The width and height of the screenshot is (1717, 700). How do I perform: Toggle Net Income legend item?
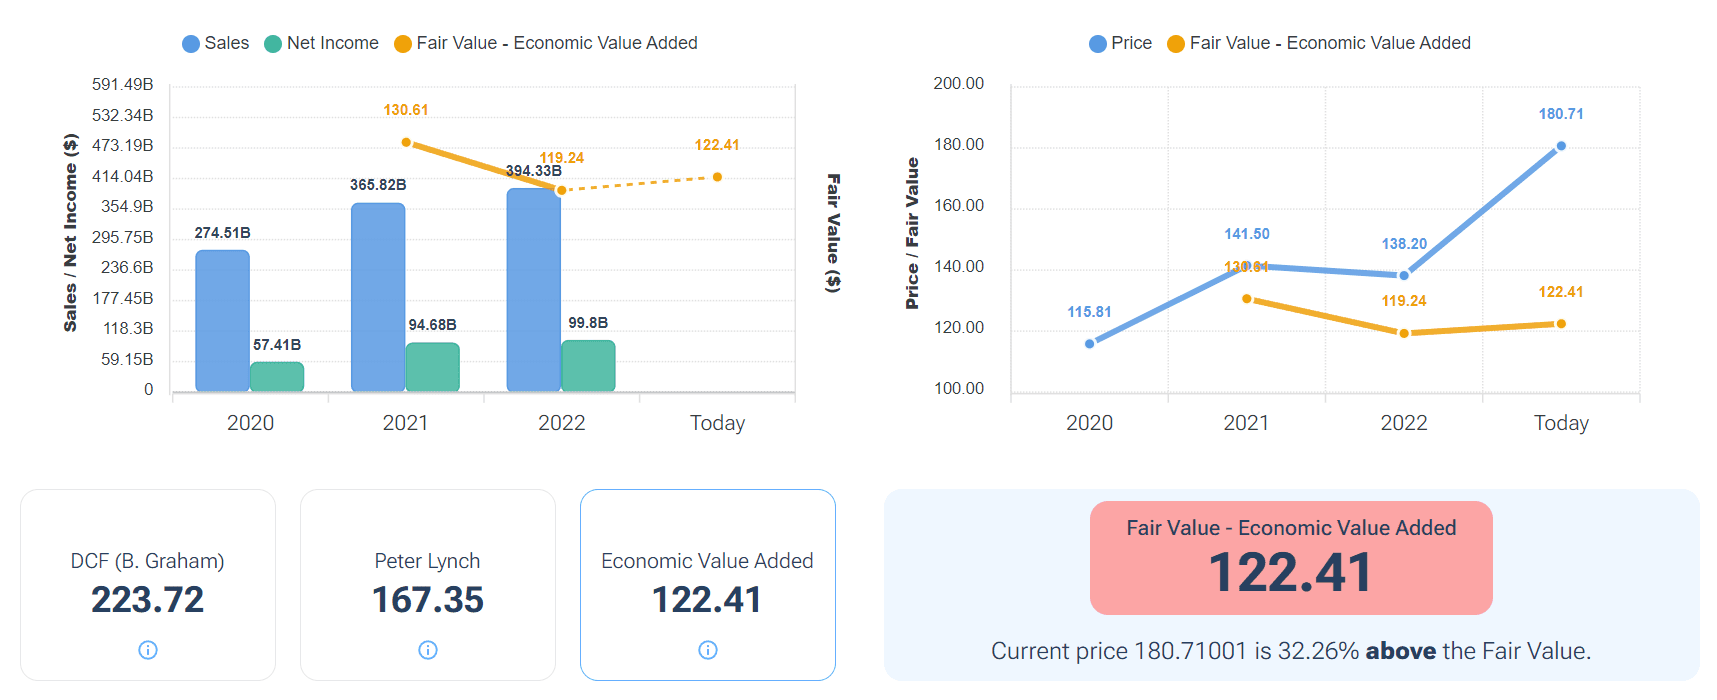click(x=322, y=43)
